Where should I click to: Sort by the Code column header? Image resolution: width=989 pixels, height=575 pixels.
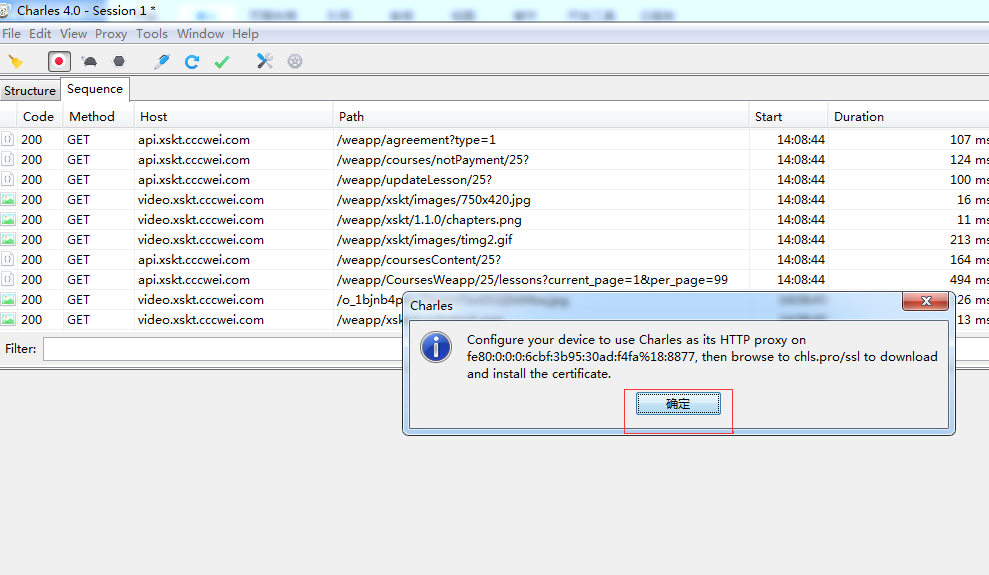coord(38,117)
